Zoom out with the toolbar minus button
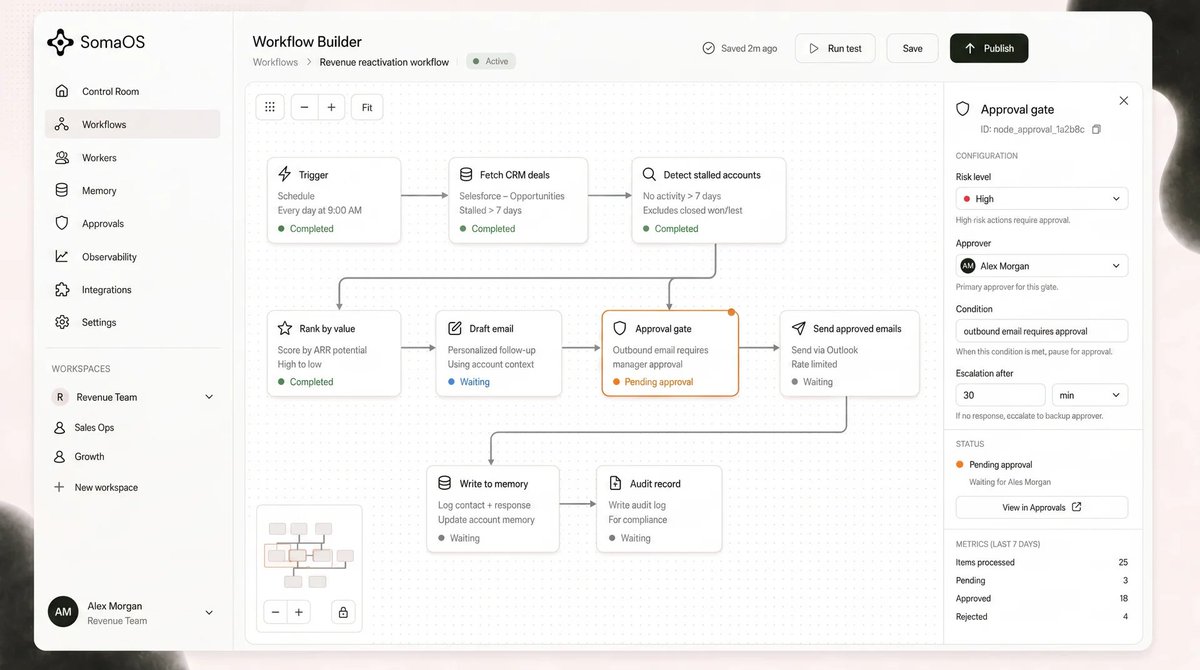The width and height of the screenshot is (1200, 670). pyautogui.click(x=304, y=107)
